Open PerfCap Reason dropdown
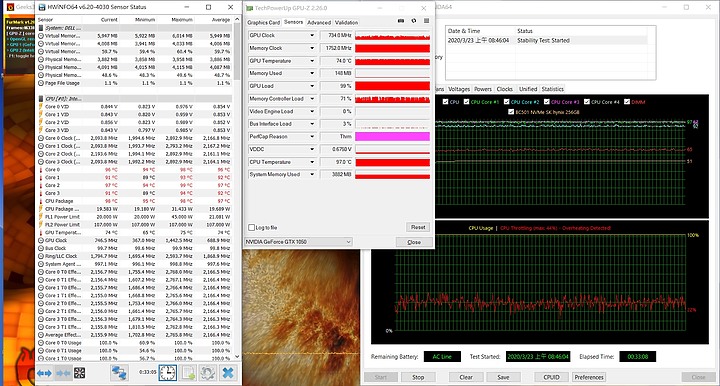The height and width of the screenshot is (386, 720). [312, 137]
